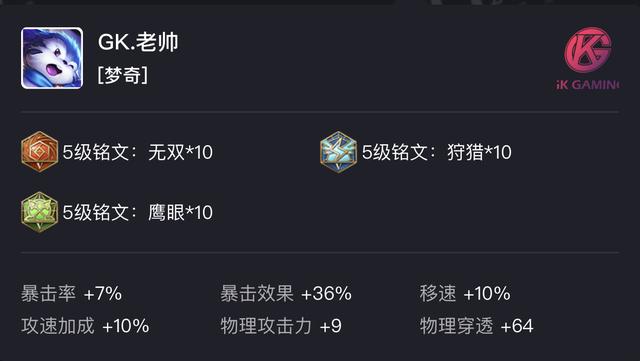Tap the 5级铭文：鹰眼*10 label

[x=138, y=212]
